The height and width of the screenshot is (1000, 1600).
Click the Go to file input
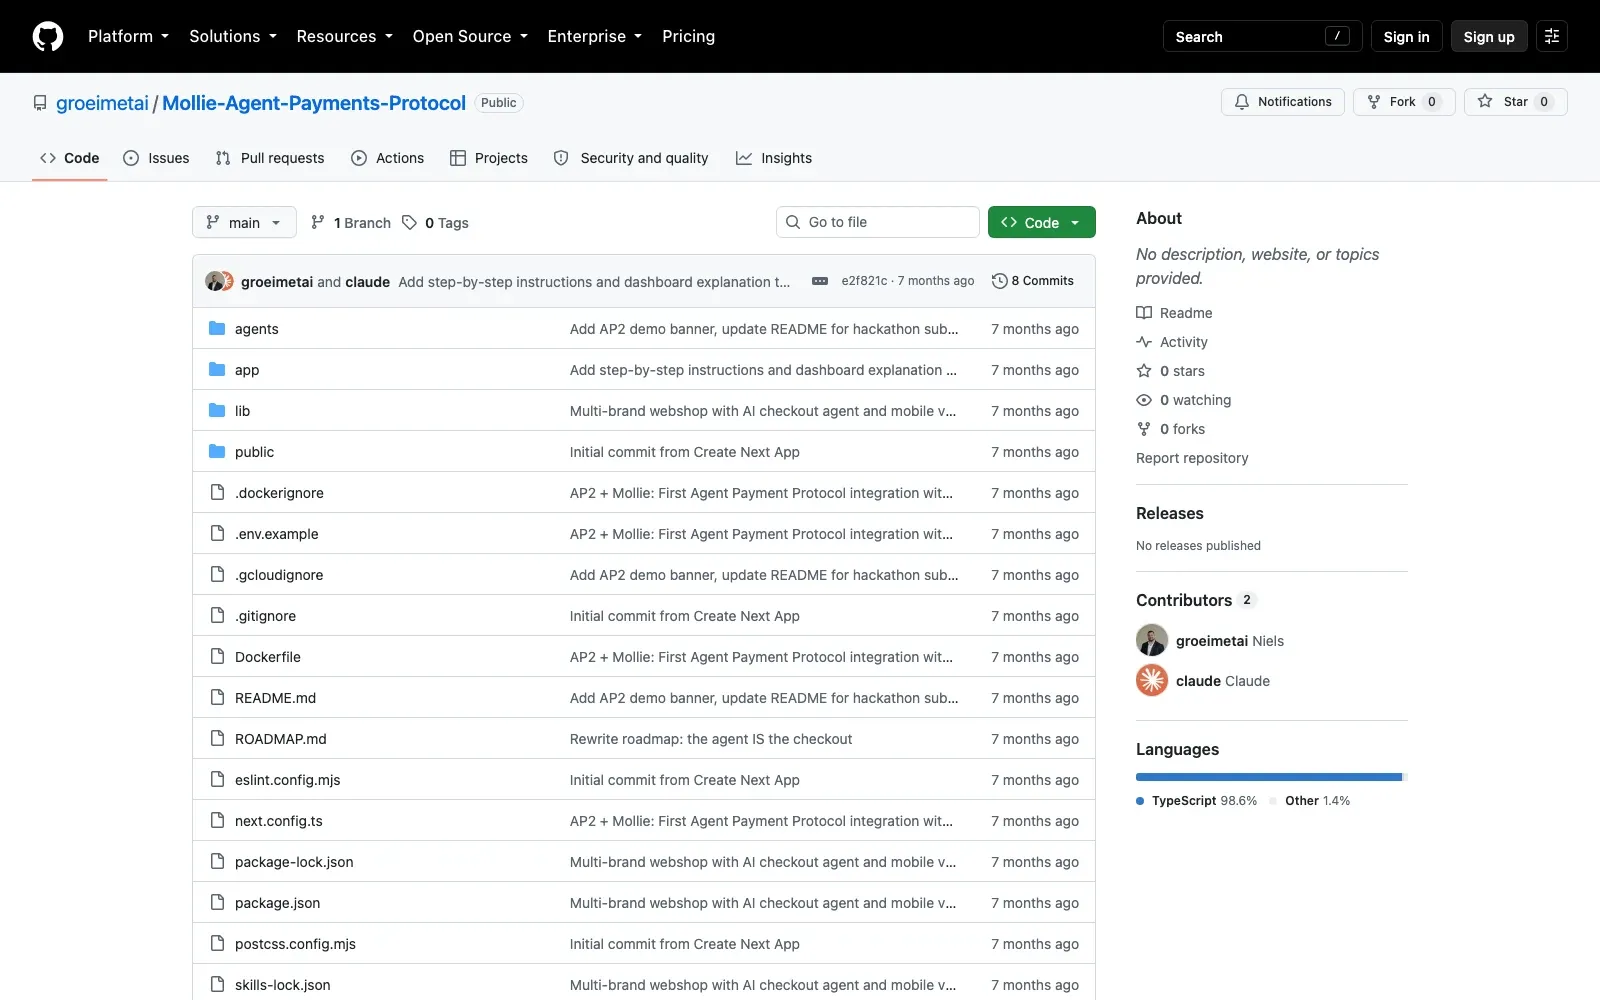tap(878, 222)
